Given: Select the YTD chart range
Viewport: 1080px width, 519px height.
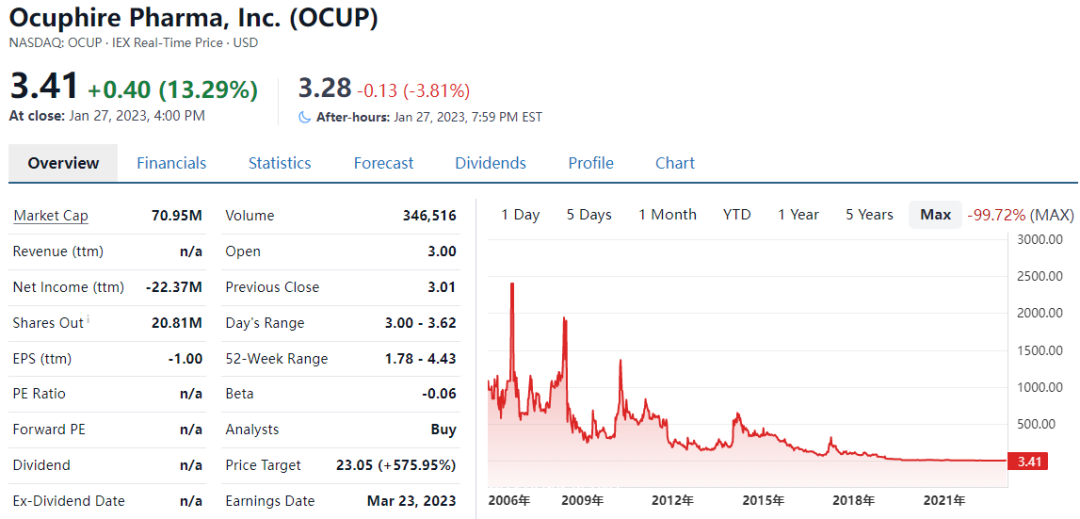Looking at the screenshot, I should [x=737, y=214].
